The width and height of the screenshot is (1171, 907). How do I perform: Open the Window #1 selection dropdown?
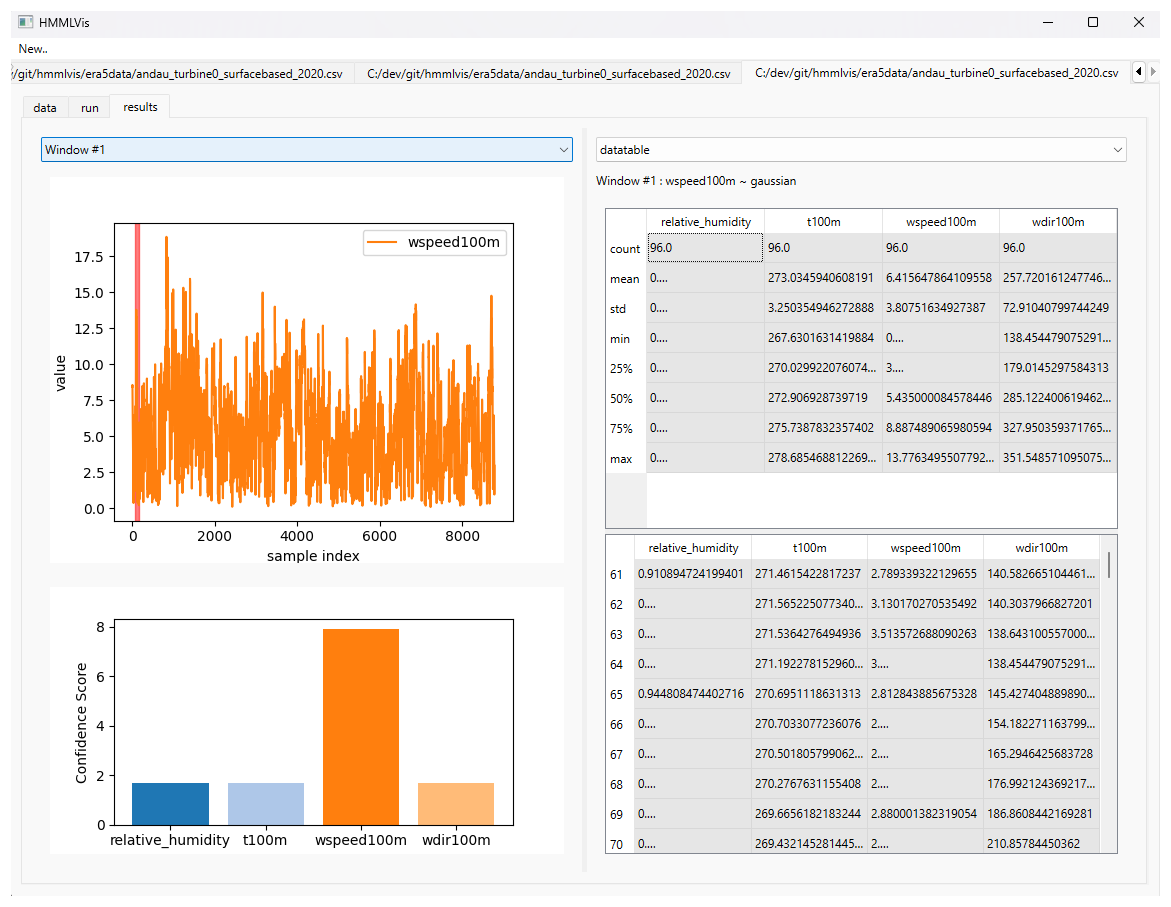click(306, 150)
